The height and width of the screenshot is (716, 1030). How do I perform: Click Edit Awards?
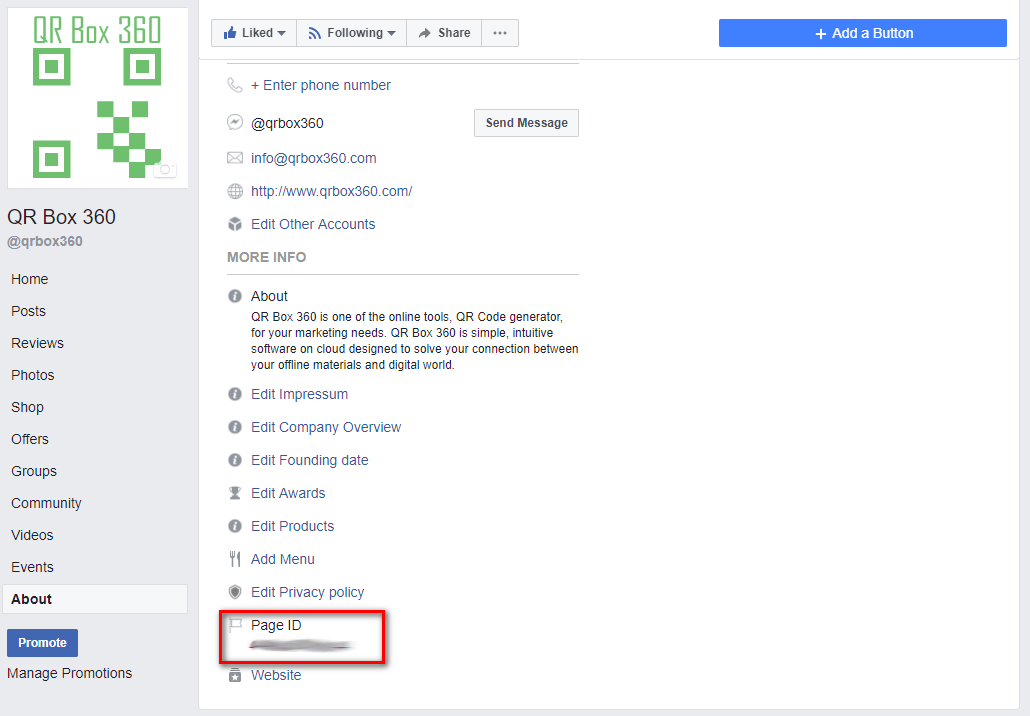(x=288, y=493)
